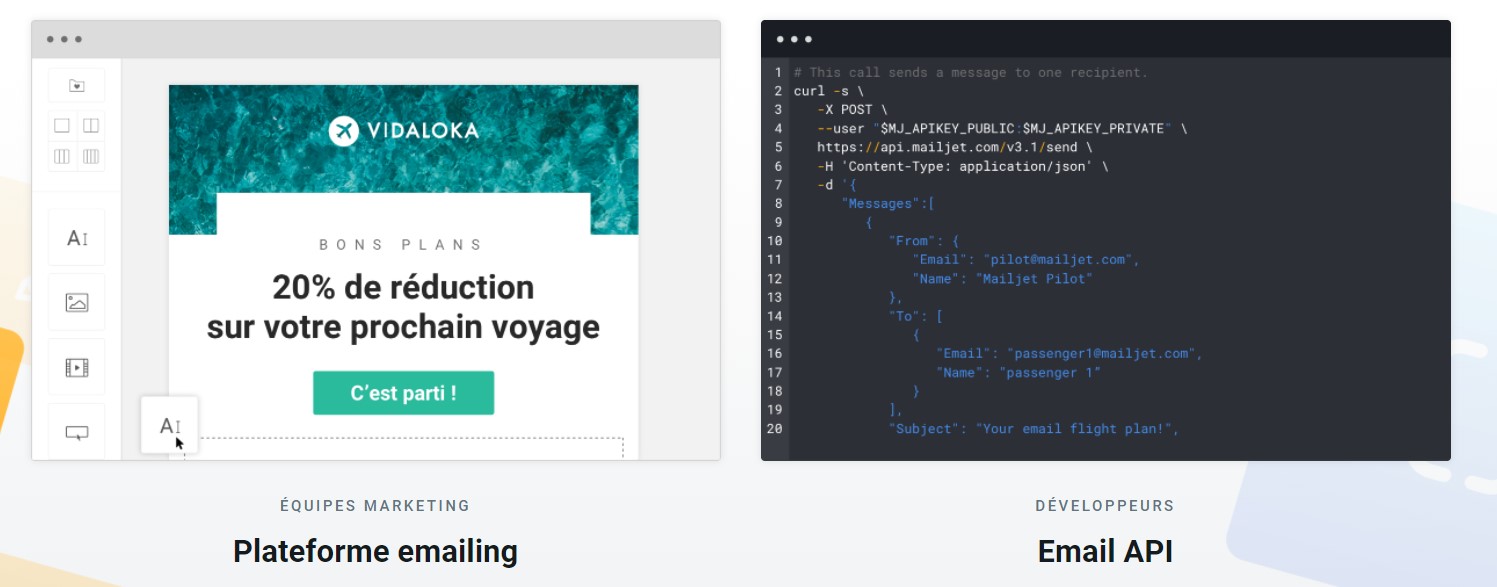The width and height of the screenshot is (1497, 587).
Task: Click the 'Mailjet Pilot' name value
Action: click(1034, 279)
